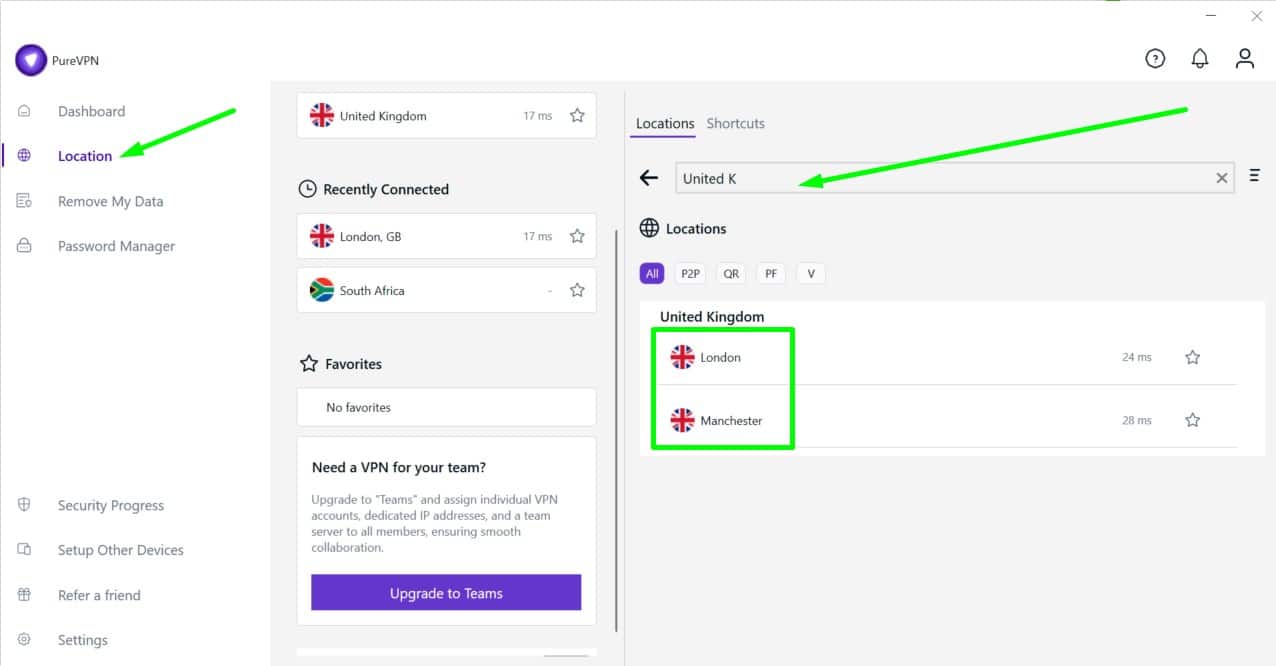Viewport: 1276px width, 666px height.
Task: Open the notifications bell
Action: (x=1200, y=59)
